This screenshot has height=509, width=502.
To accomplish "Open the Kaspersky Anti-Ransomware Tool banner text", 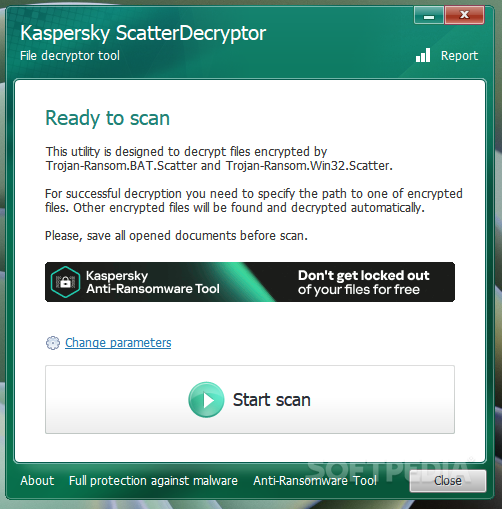I will 153,282.
